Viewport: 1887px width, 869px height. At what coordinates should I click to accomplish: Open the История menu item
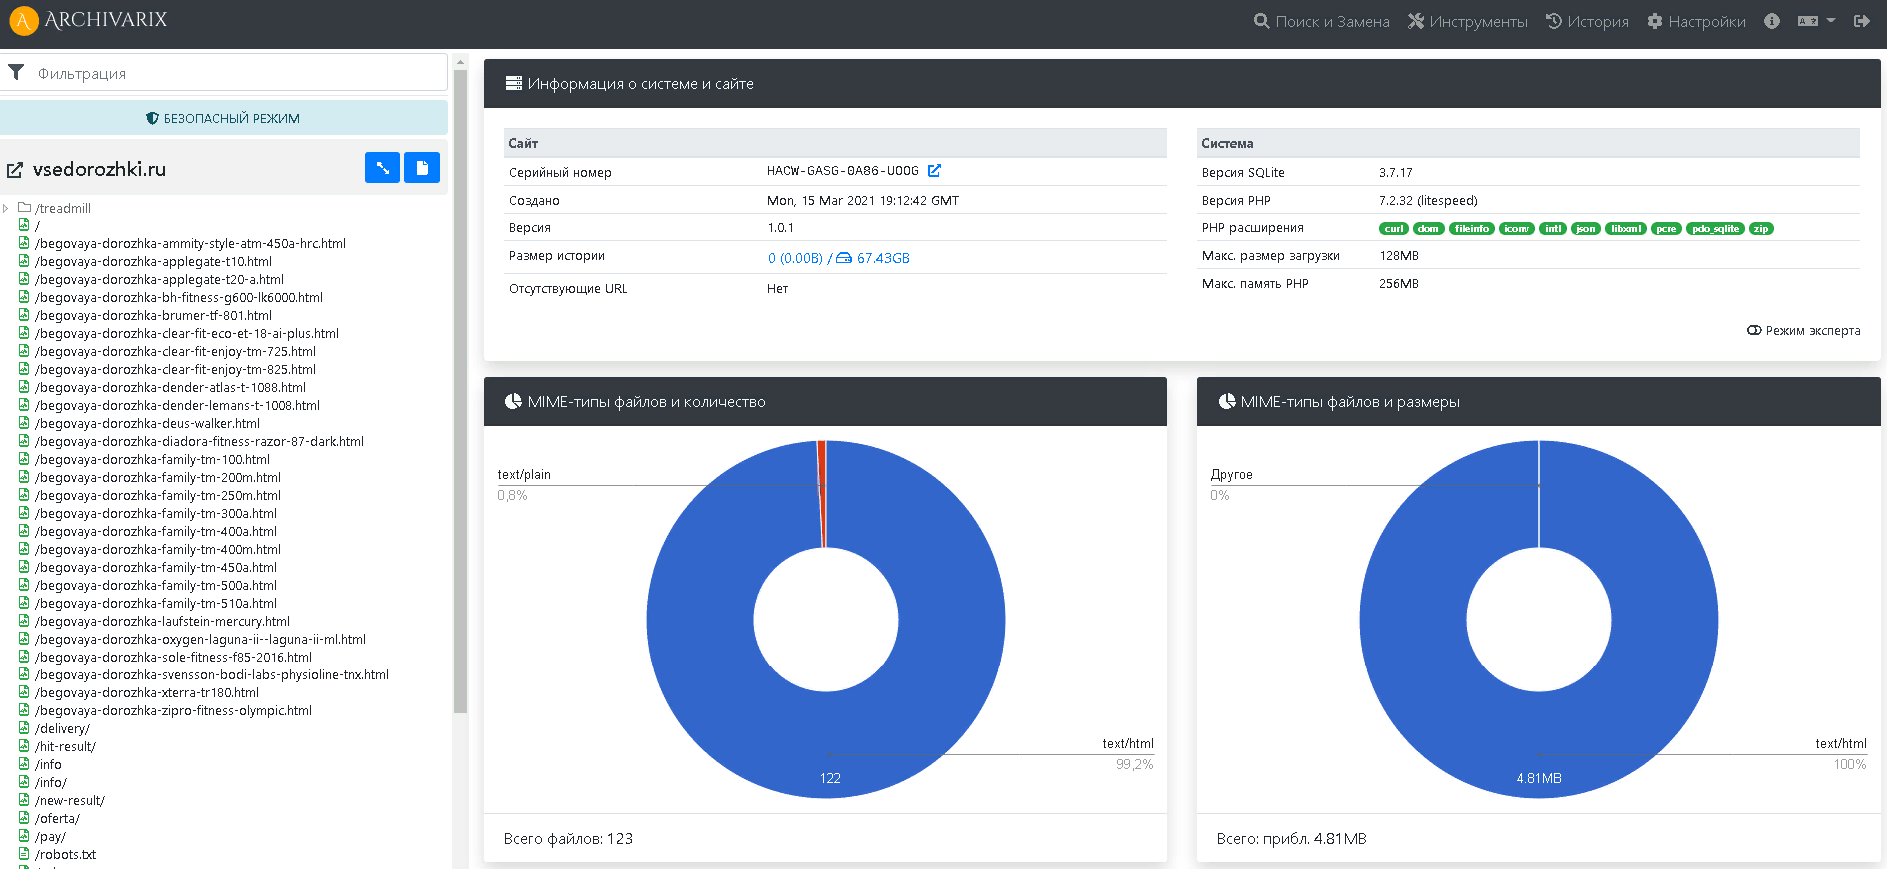(1587, 21)
